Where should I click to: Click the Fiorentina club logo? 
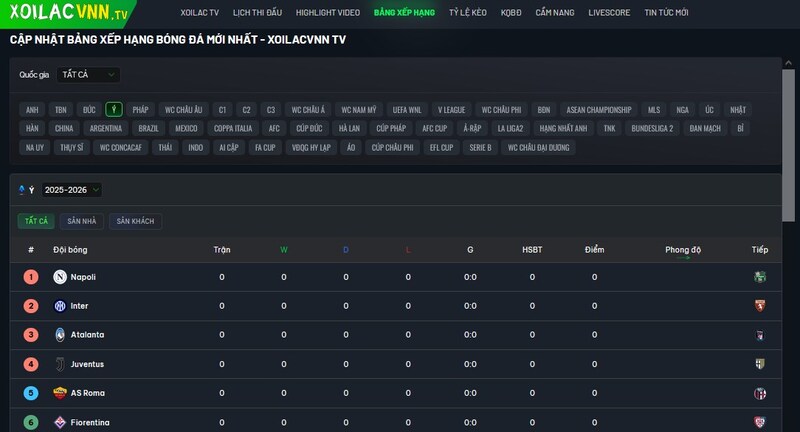coord(60,422)
